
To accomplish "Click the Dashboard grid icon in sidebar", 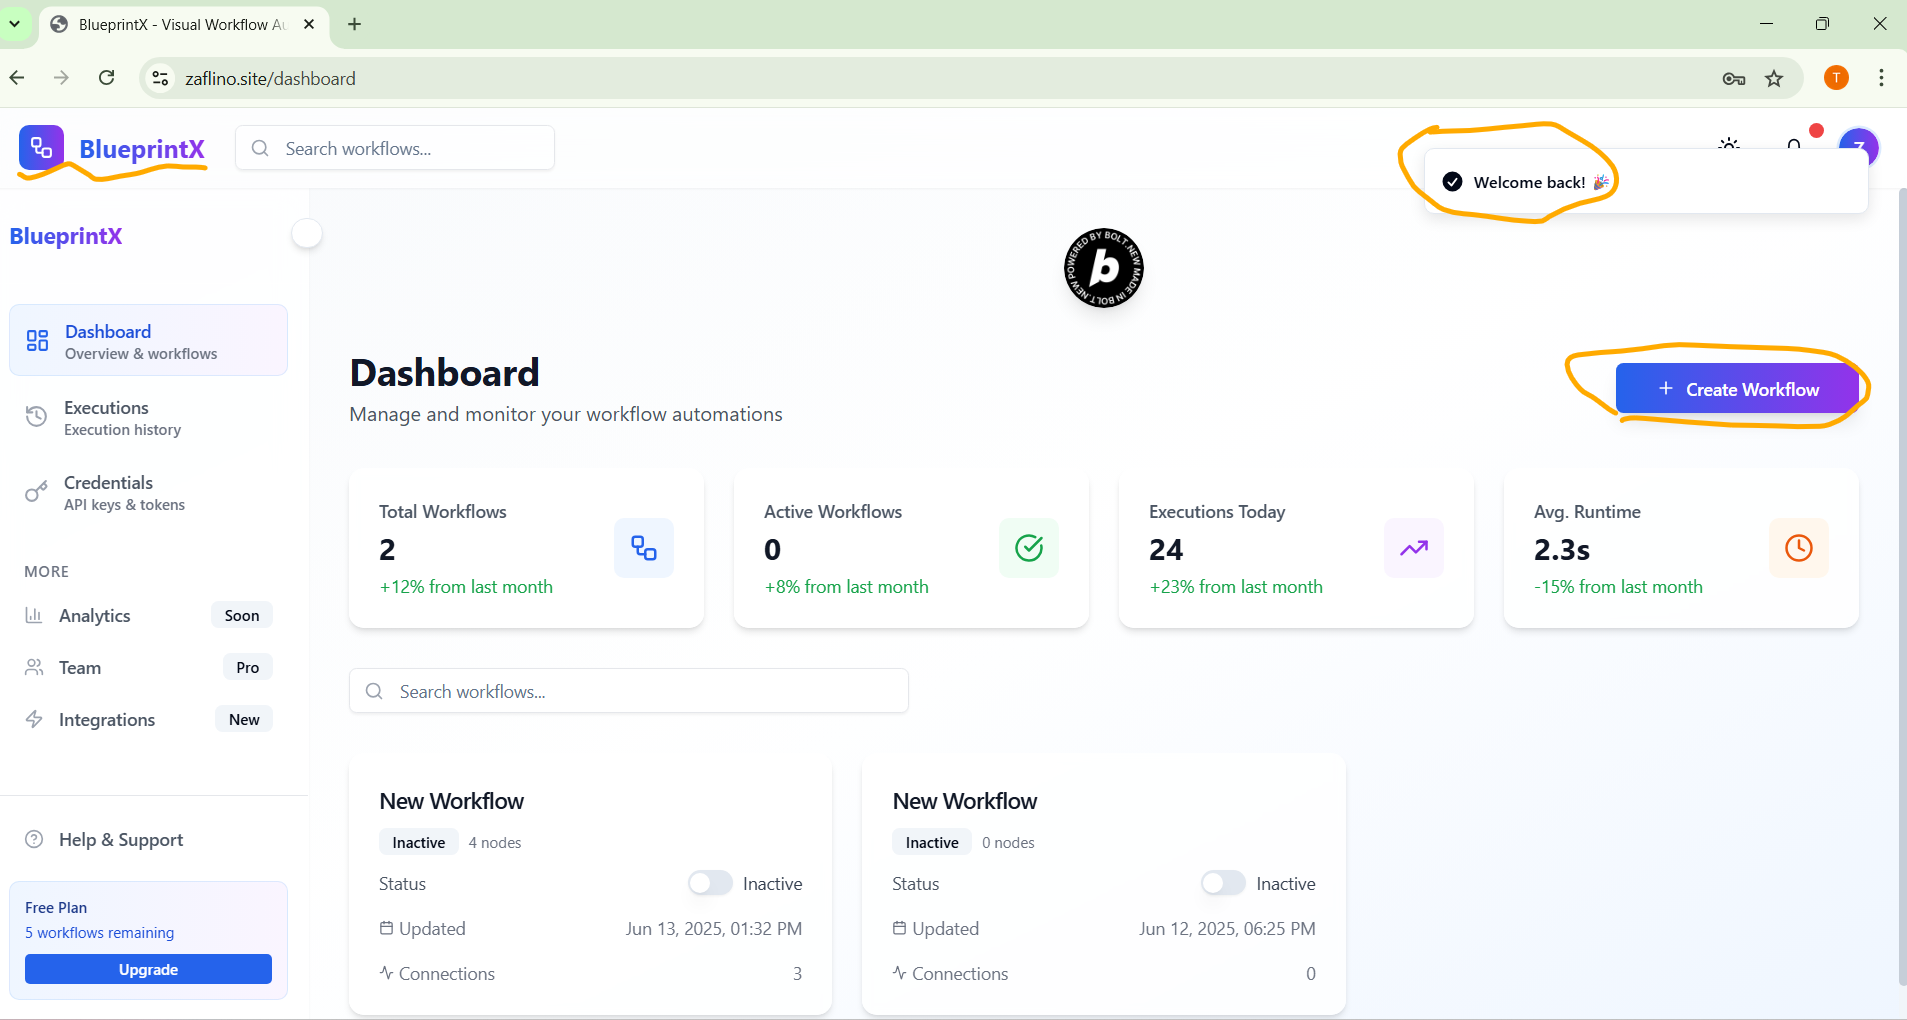I will click(x=38, y=341).
